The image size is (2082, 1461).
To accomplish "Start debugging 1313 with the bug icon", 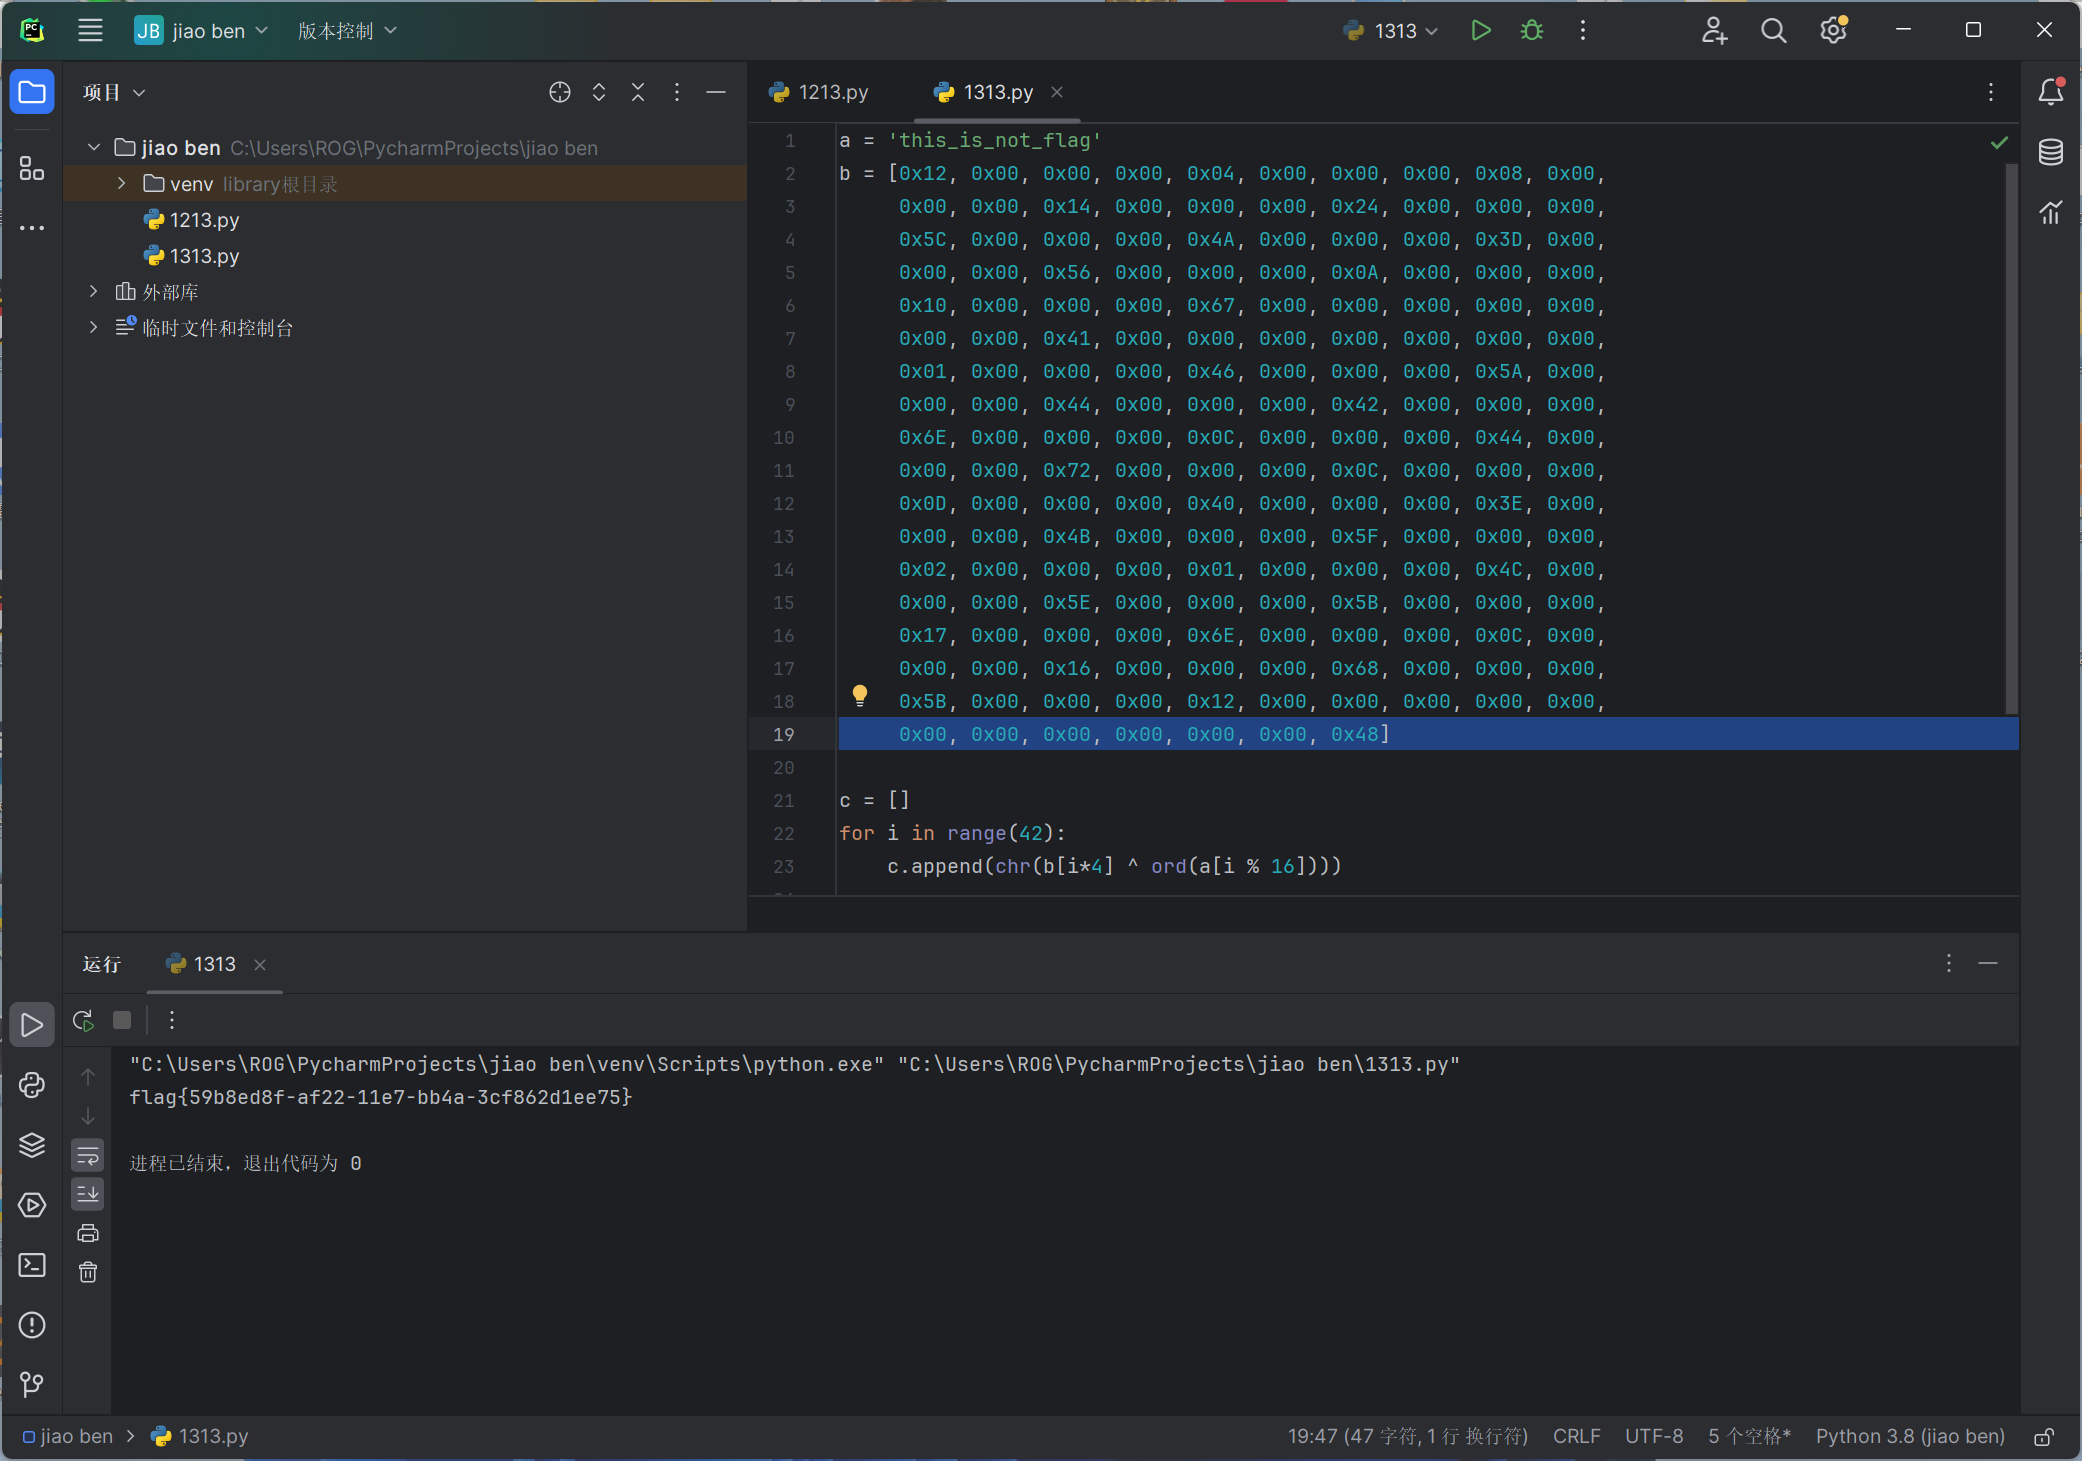I will [x=1531, y=30].
